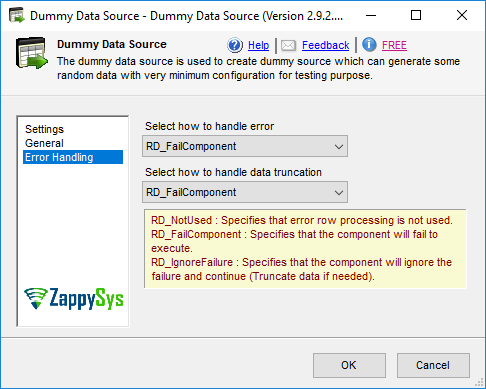The height and width of the screenshot is (389, 486).
Task: Click the 'Select how to handle data truncation' label
Action: [x=233, y=172]
